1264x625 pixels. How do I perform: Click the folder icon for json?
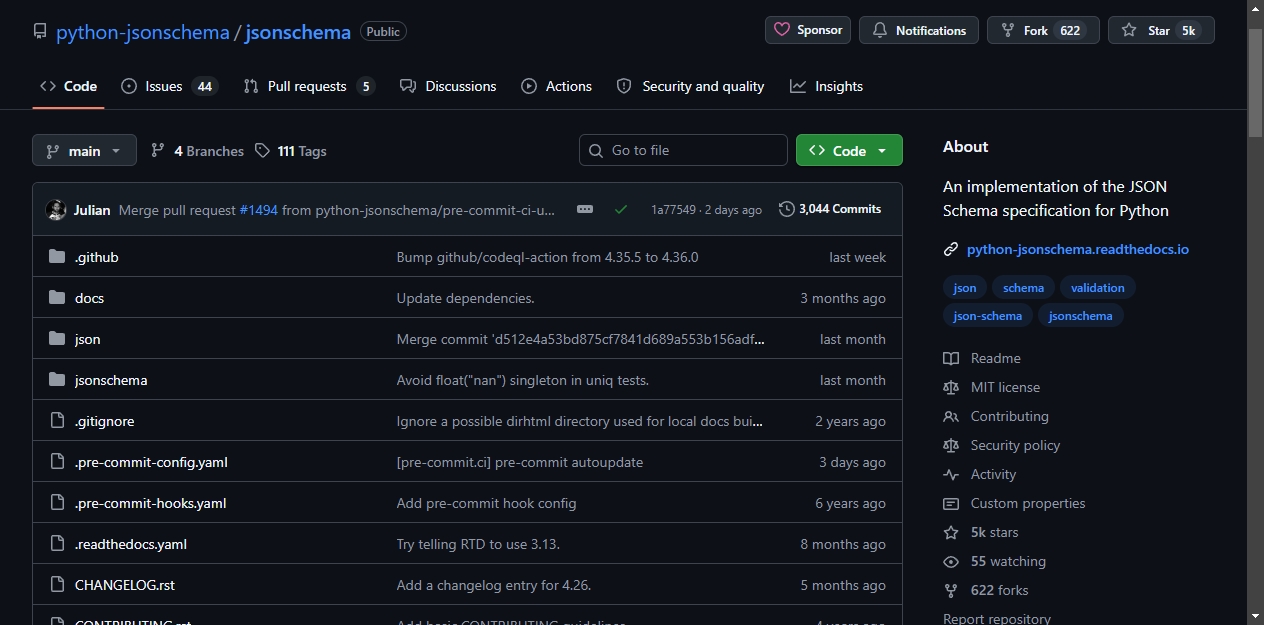click(57, 339)
